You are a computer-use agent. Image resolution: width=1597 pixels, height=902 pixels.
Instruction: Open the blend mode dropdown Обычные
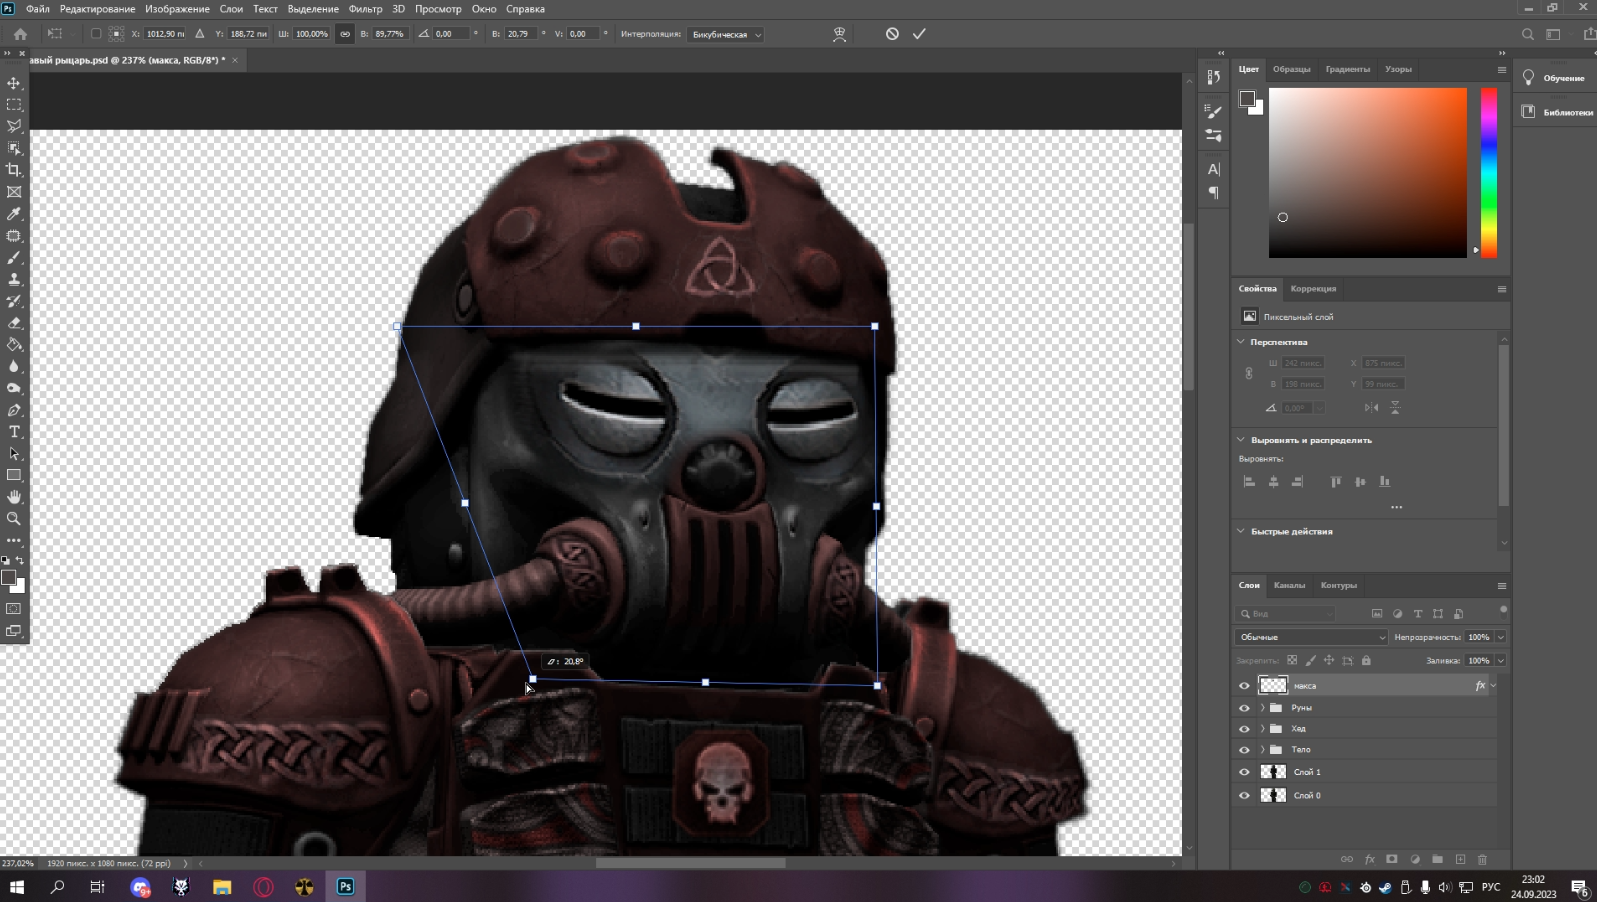coord(1311,637)
